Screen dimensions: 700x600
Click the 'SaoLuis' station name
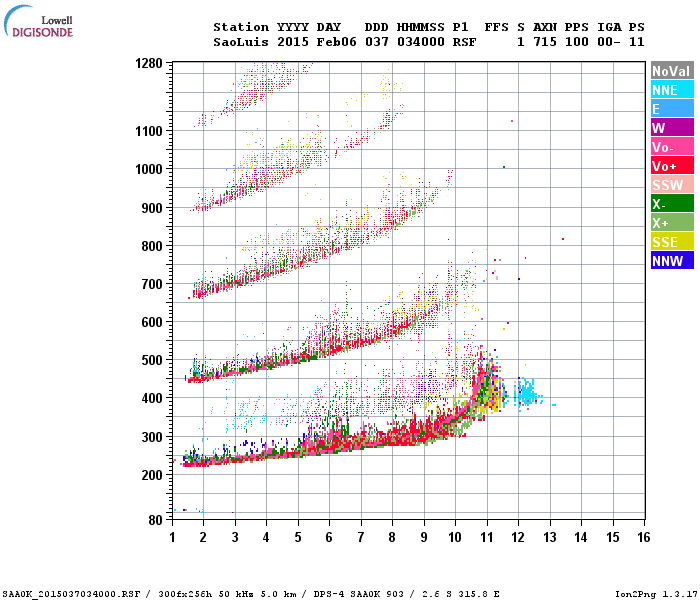tap(241, 42)
